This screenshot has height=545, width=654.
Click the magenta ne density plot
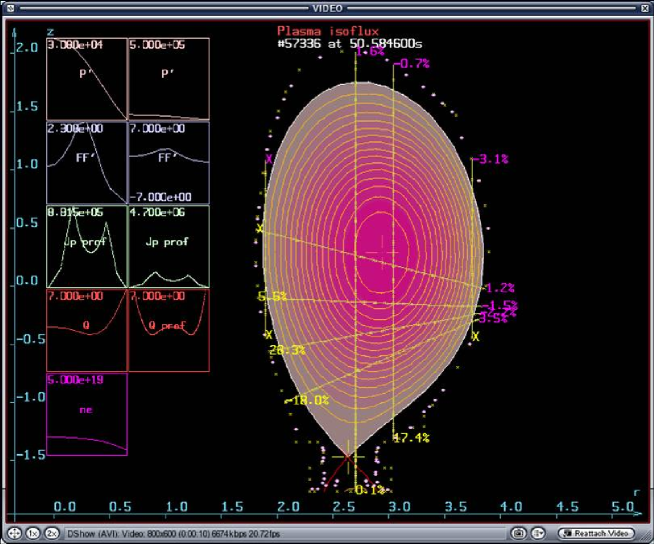click(87, 414)
